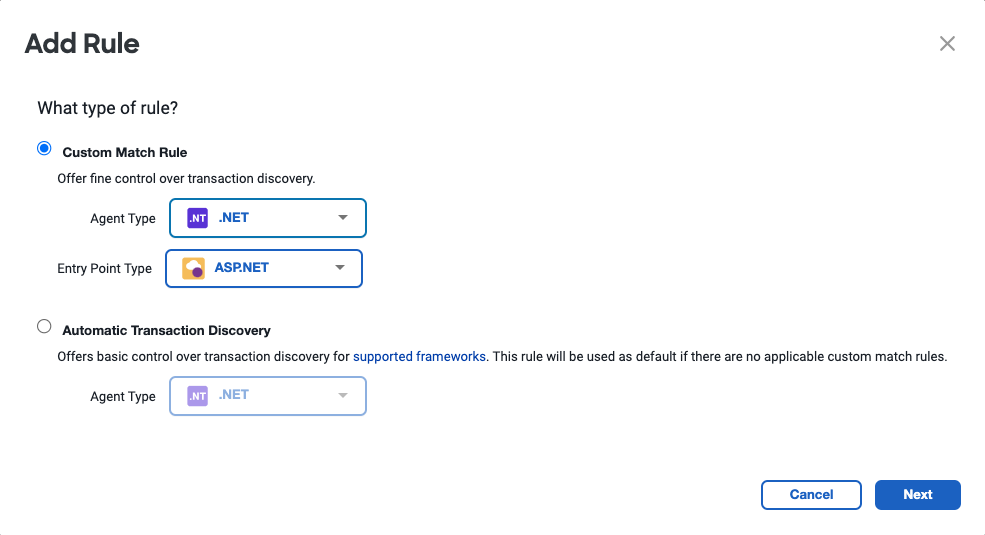Click the .NET text in first Agent Type box
Image resolution: width=985 pixels, height=535 pixels.
click(234, 218)
